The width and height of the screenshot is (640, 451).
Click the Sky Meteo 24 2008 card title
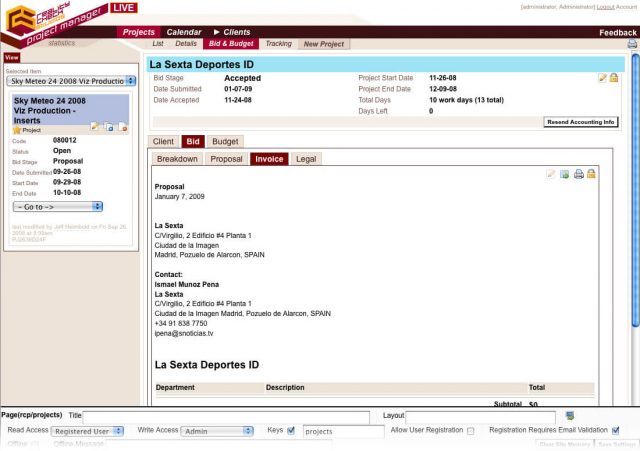click(50, 111)
